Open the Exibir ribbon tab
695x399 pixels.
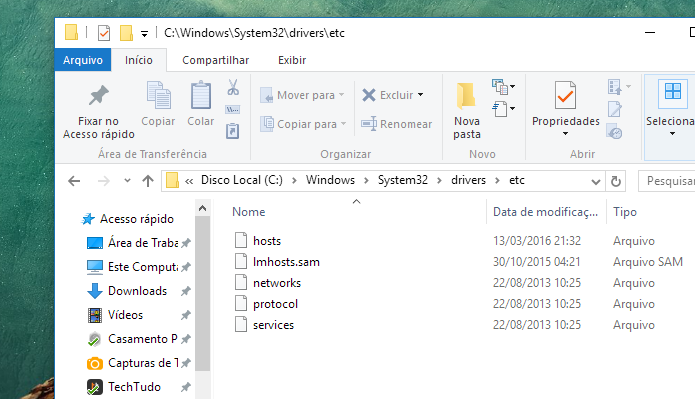pos(292,60)
